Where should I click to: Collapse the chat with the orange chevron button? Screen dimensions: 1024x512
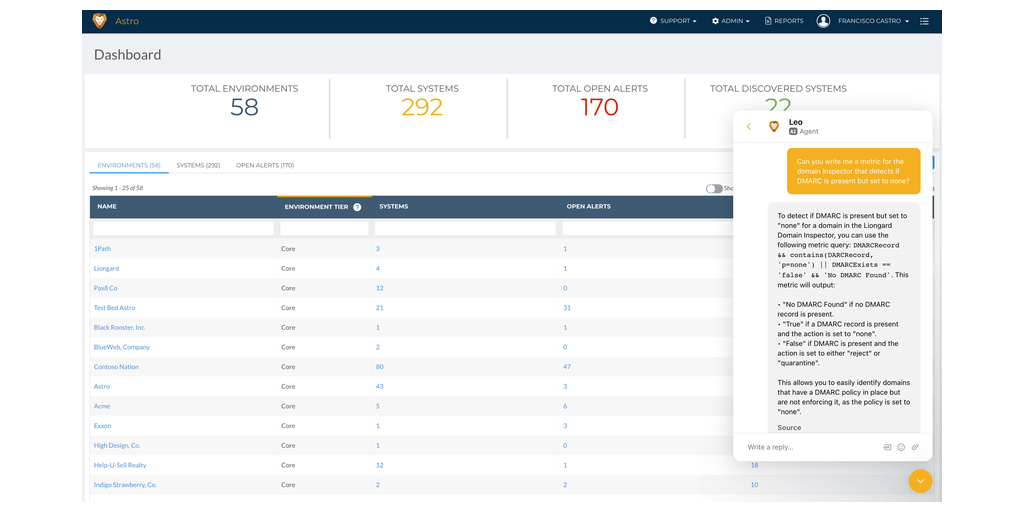click(x=920, y=481)
